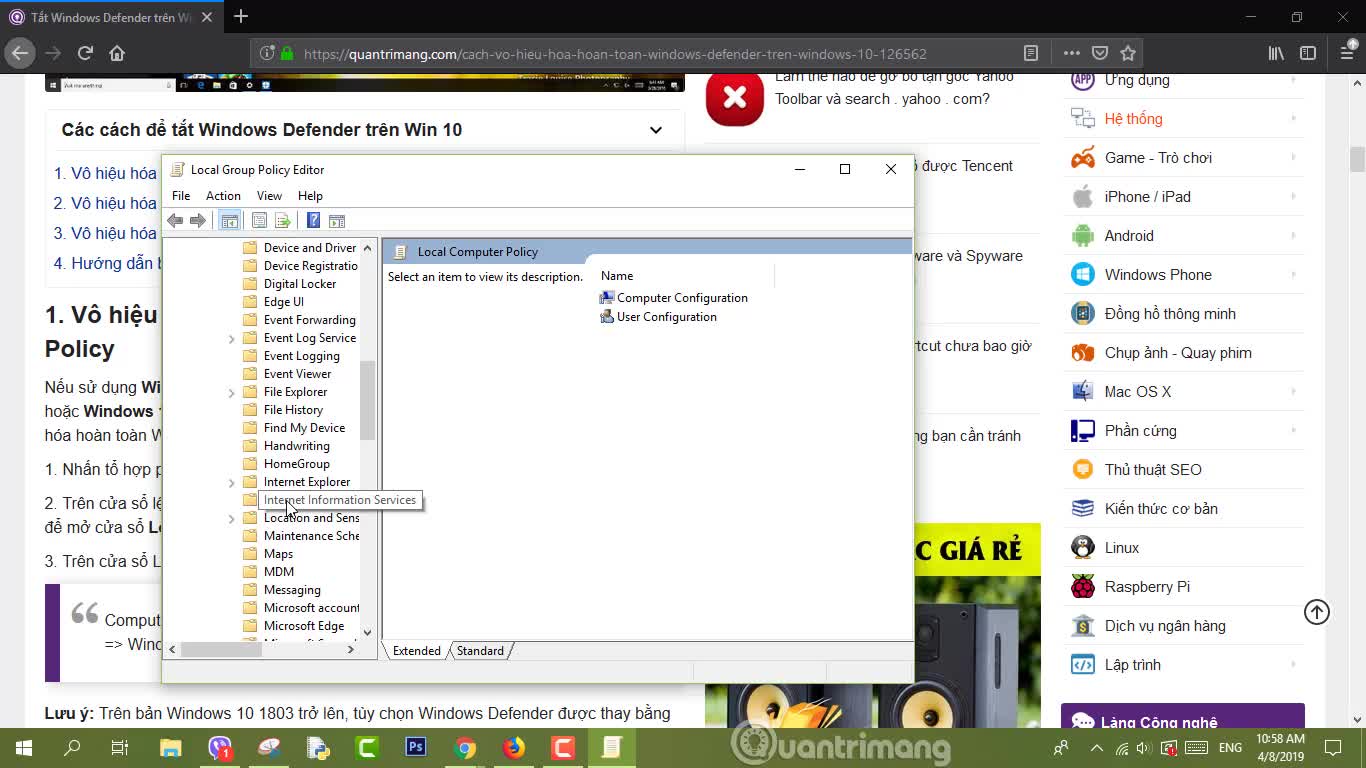Open the Windows Phone category link
1366x768 pixels.
[1158, 275]
